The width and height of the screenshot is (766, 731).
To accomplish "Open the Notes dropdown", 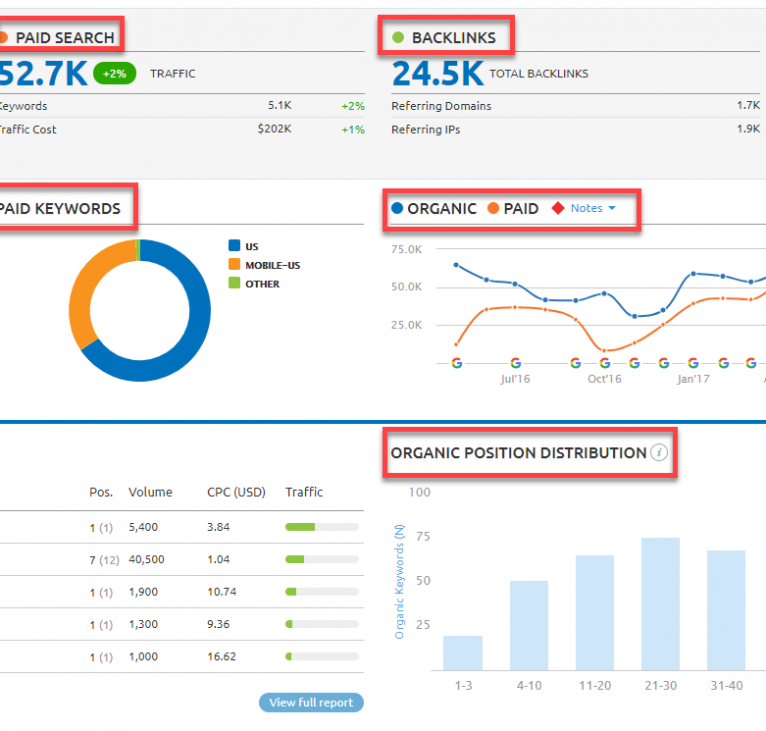I will pyautogui.click(x=593, y=209).
